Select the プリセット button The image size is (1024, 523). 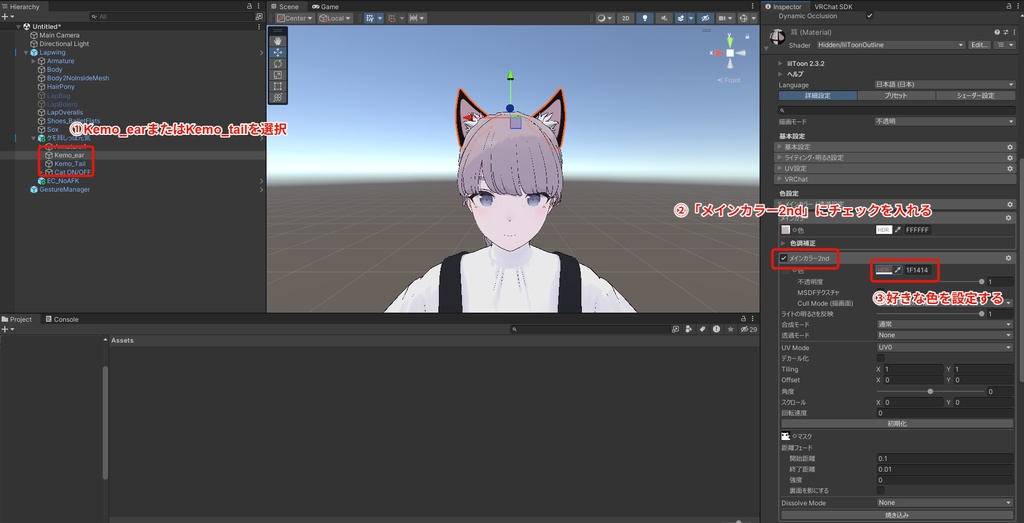[x=896, y=95]
